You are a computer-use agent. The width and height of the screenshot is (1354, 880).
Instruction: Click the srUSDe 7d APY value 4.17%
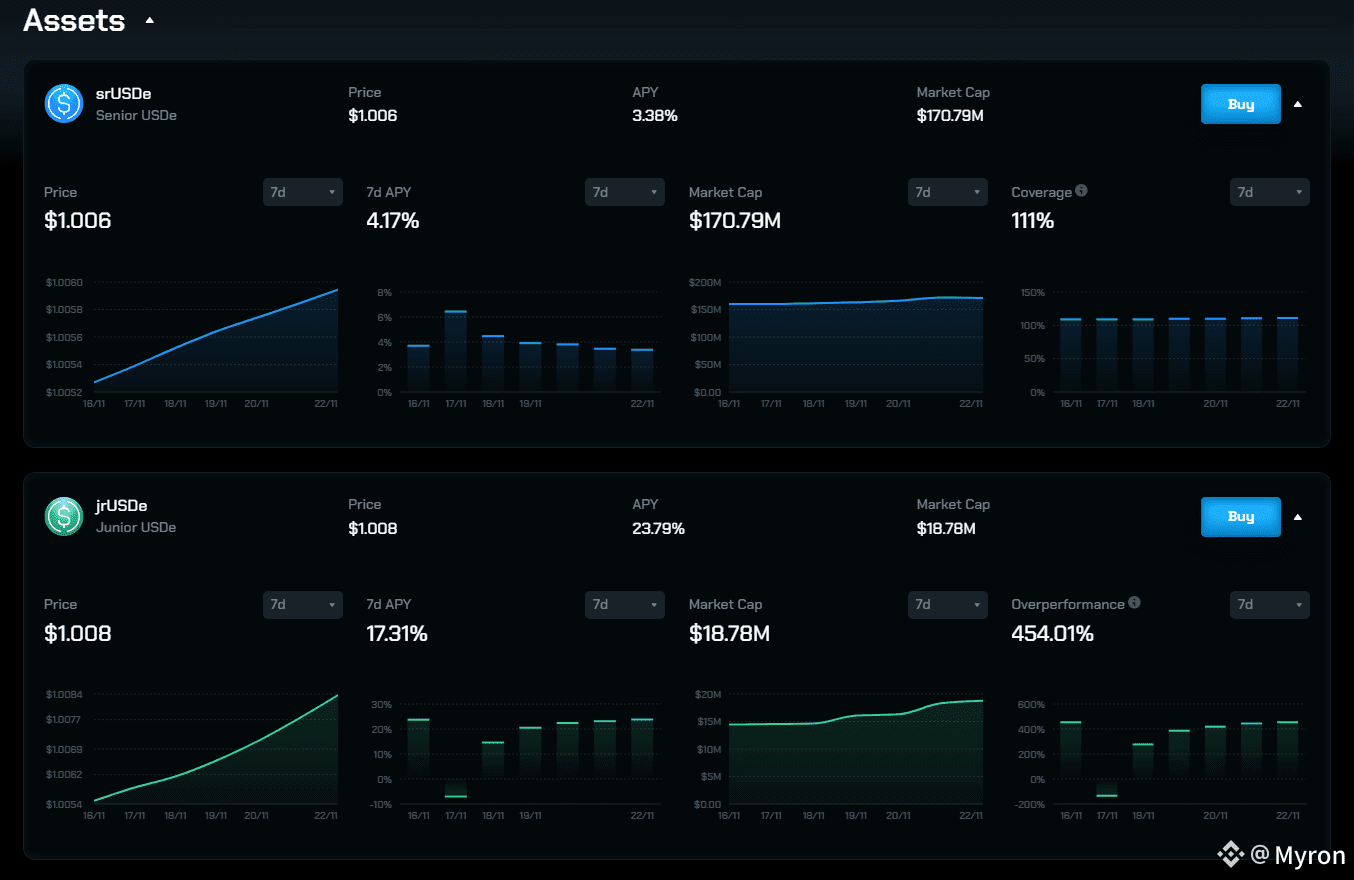tap(393, 221)
